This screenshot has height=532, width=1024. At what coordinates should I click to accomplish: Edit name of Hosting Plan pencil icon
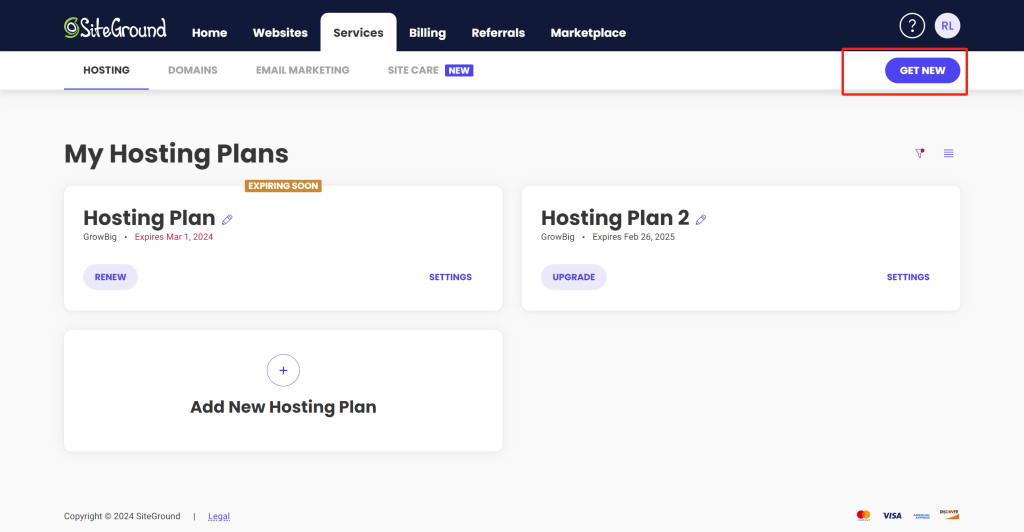click(x=227, y=219)
